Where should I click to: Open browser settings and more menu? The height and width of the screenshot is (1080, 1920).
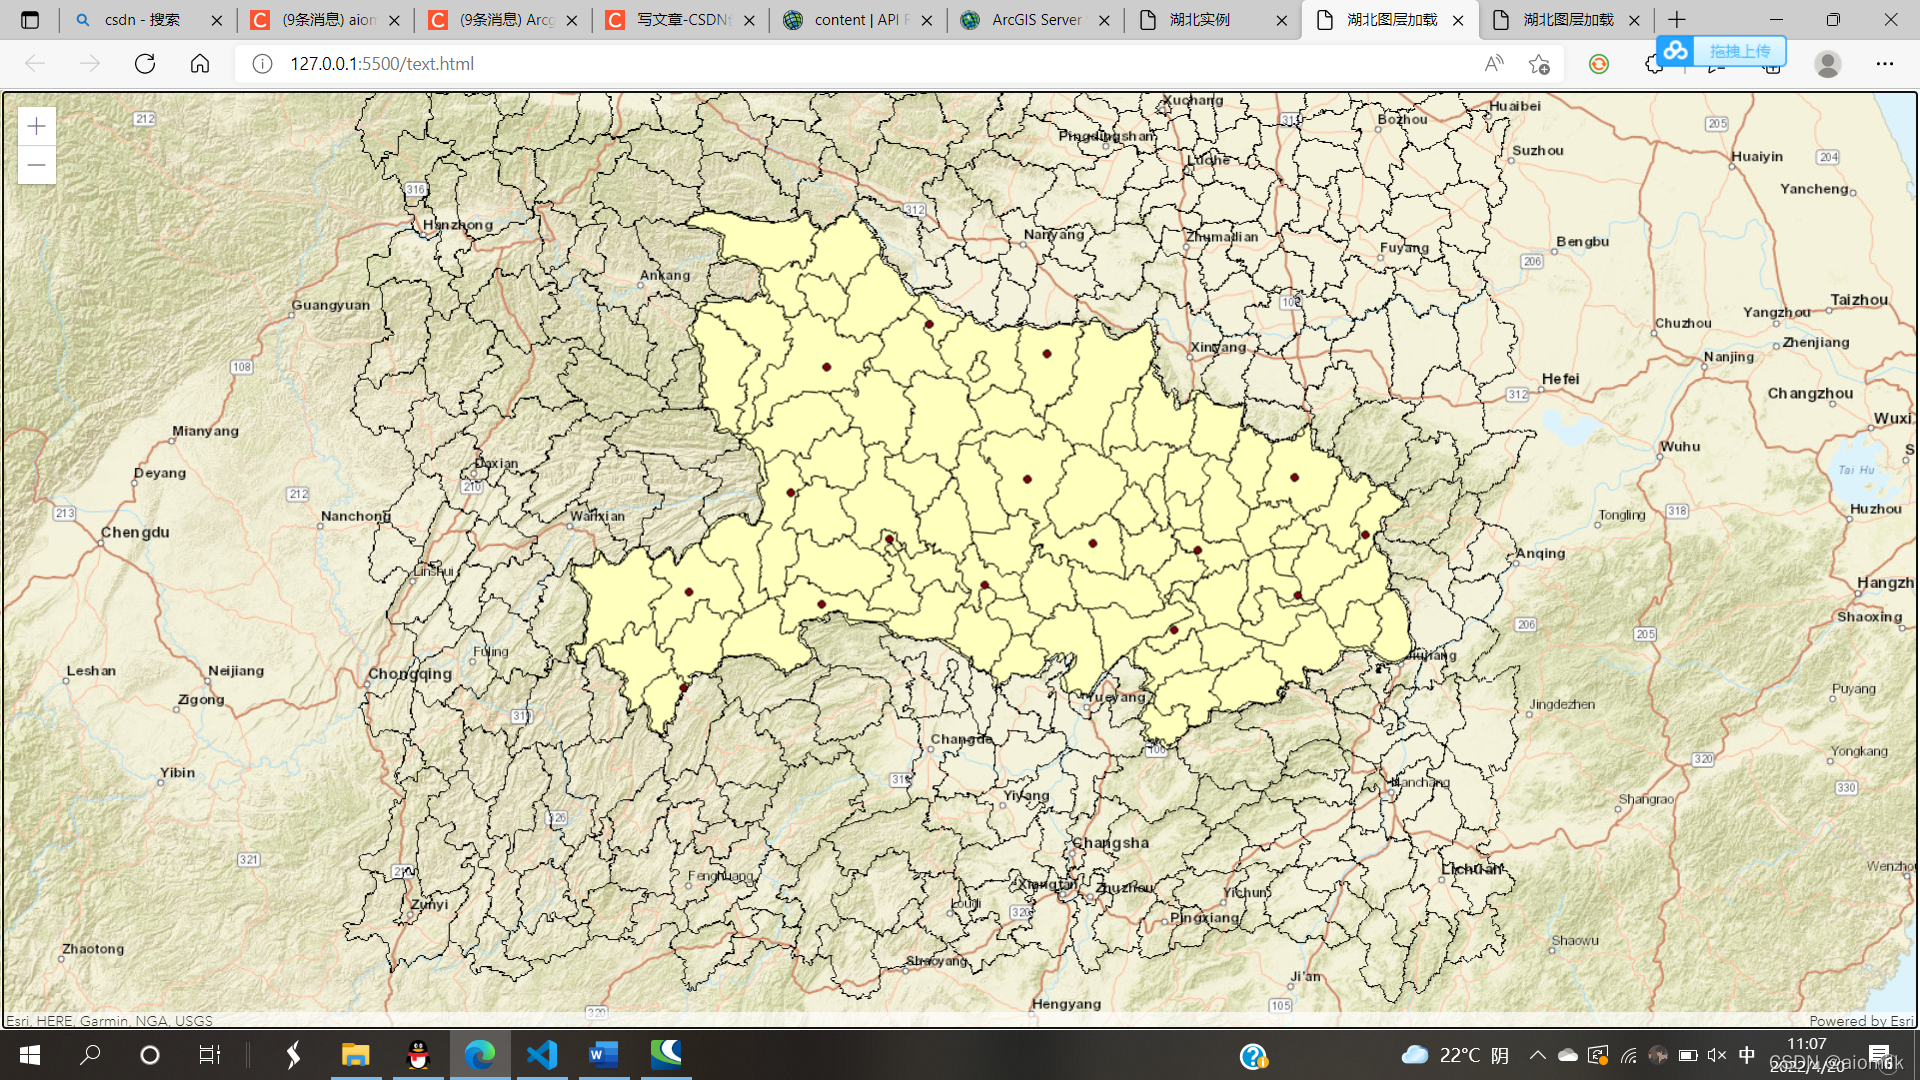(1884, 64)
